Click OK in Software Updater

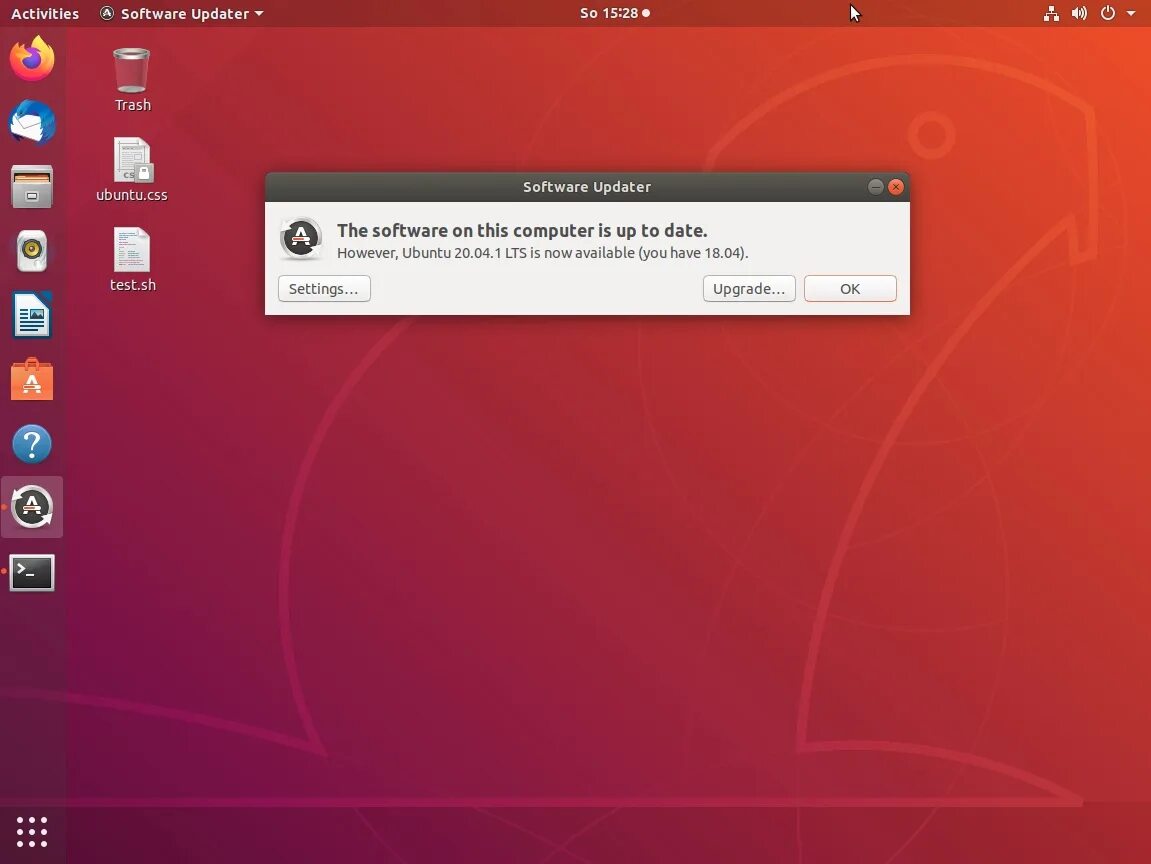(850, 288)
